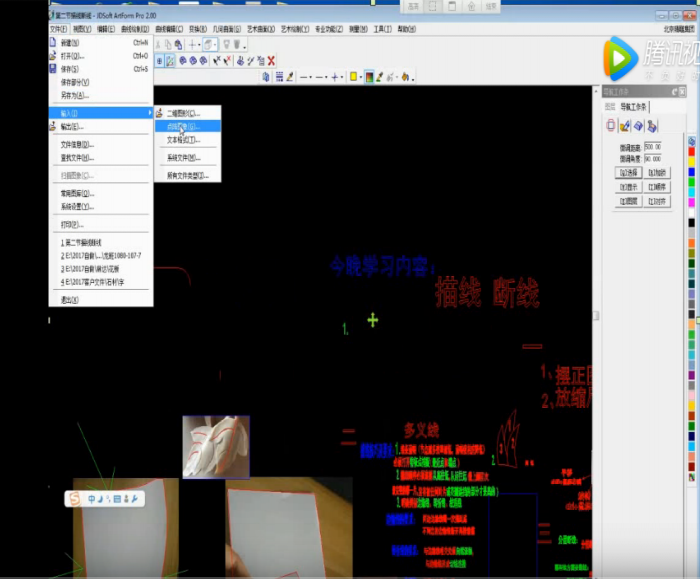Click the gradient color square icon in toolbar
Viewport: 700px width, 579px height.
(369, 77)
